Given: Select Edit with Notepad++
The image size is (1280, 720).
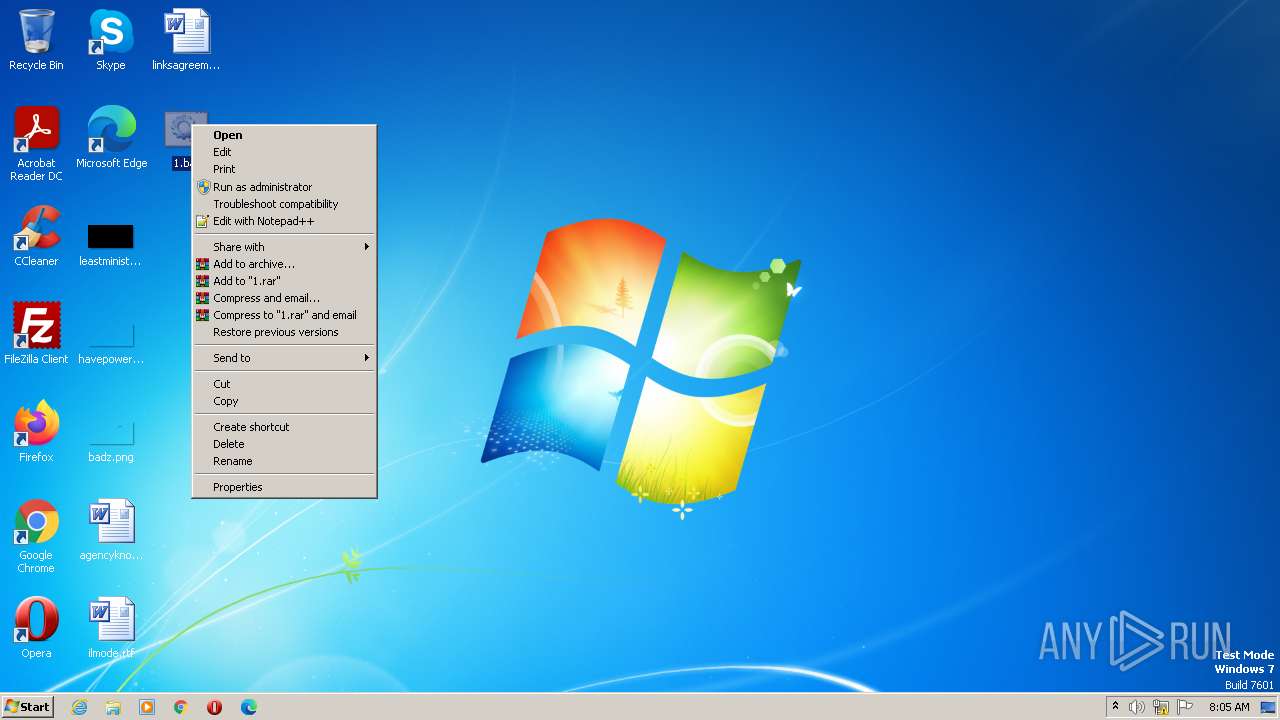Looking at the screenshot, I should pyautogui.click(x=284, y=221).
